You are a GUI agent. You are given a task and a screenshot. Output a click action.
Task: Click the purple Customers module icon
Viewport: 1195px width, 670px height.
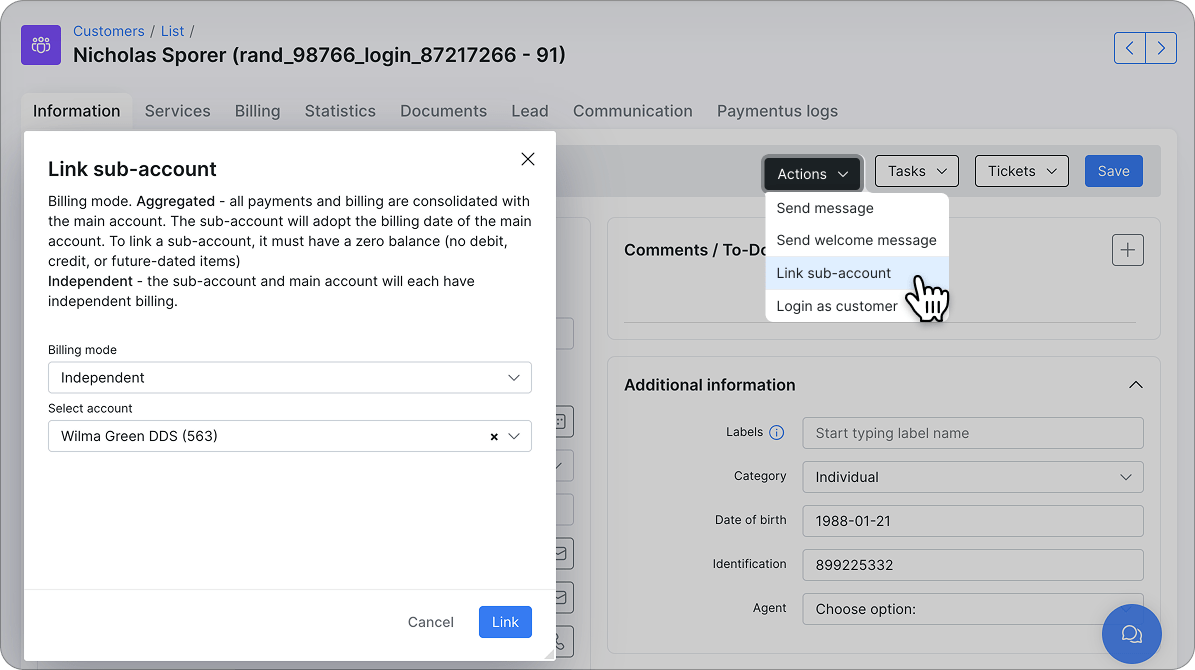(x=40, y=45)
